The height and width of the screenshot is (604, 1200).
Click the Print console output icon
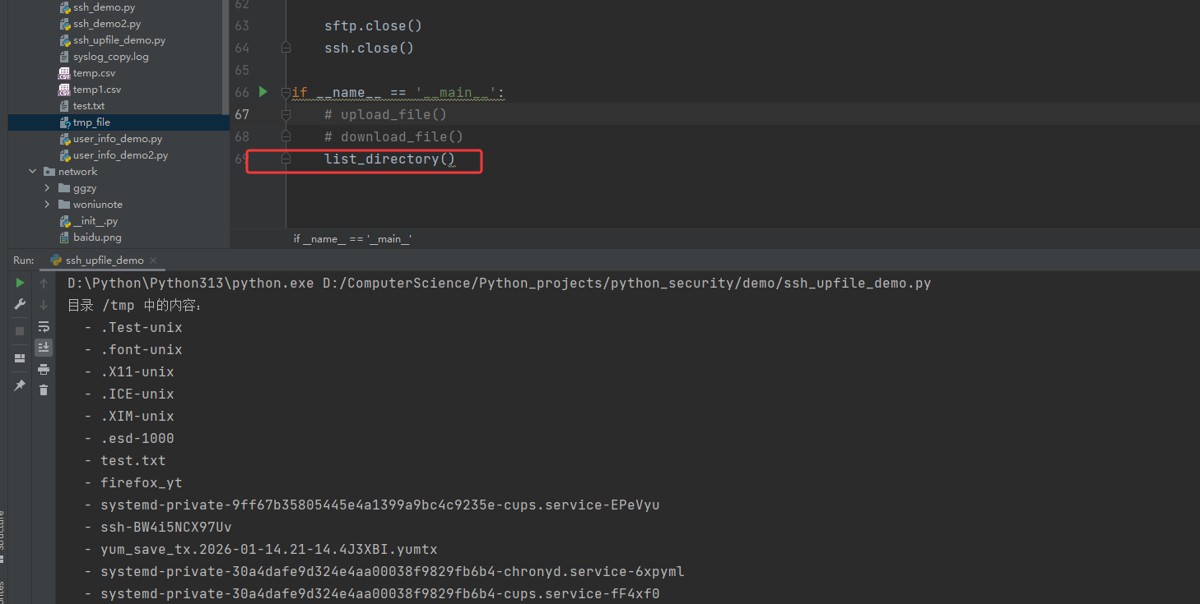click(x=43, y=369)
